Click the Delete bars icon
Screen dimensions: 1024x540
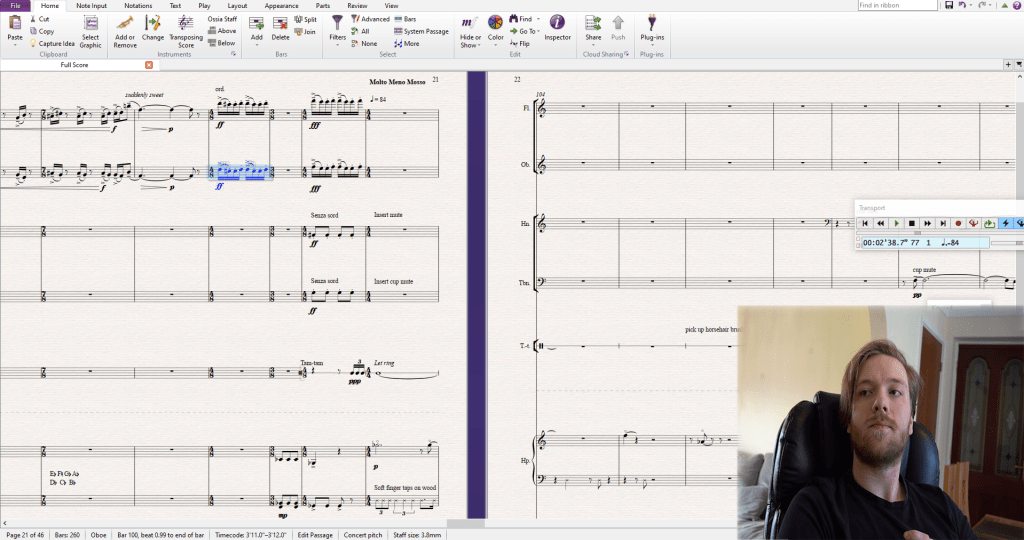click(281, 24)
